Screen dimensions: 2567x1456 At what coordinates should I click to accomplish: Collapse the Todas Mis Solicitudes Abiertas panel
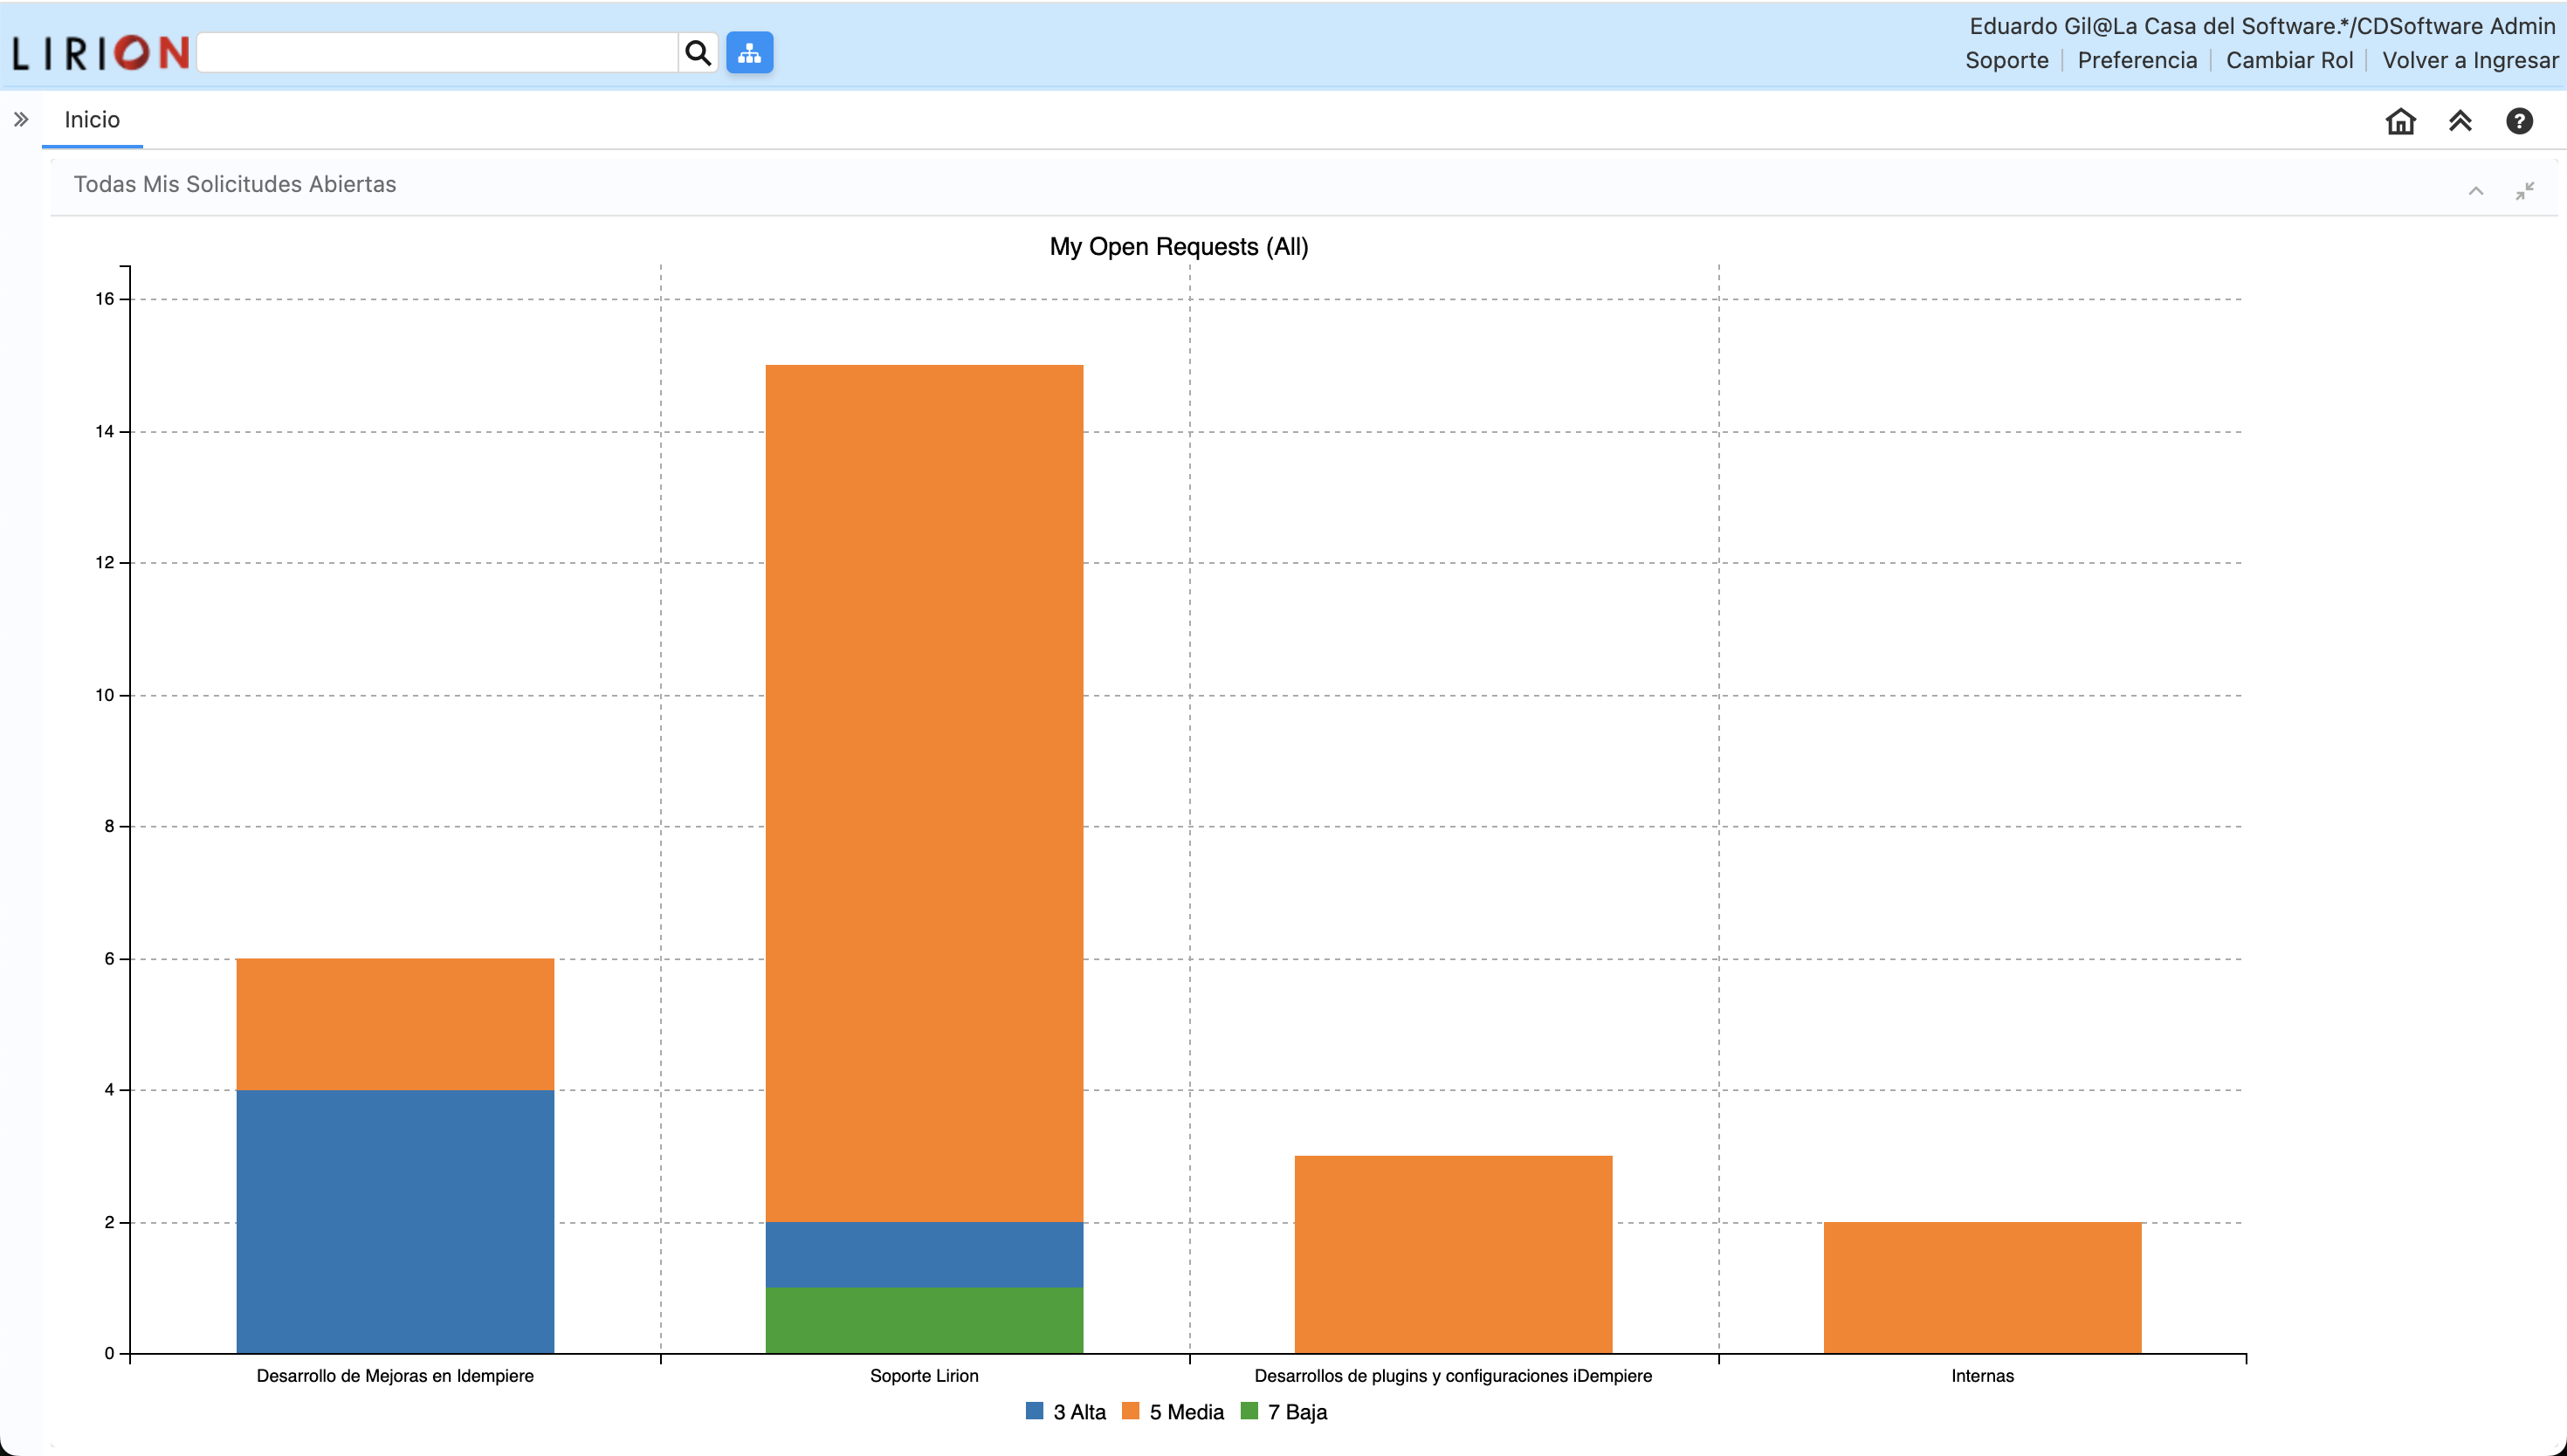2475,191
